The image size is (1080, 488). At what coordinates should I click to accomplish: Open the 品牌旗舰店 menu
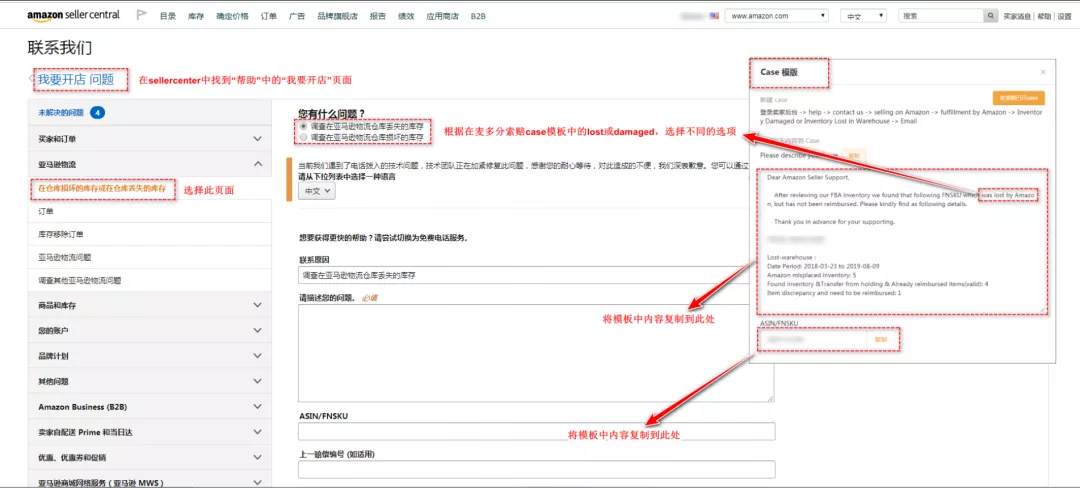coord(338,16)
